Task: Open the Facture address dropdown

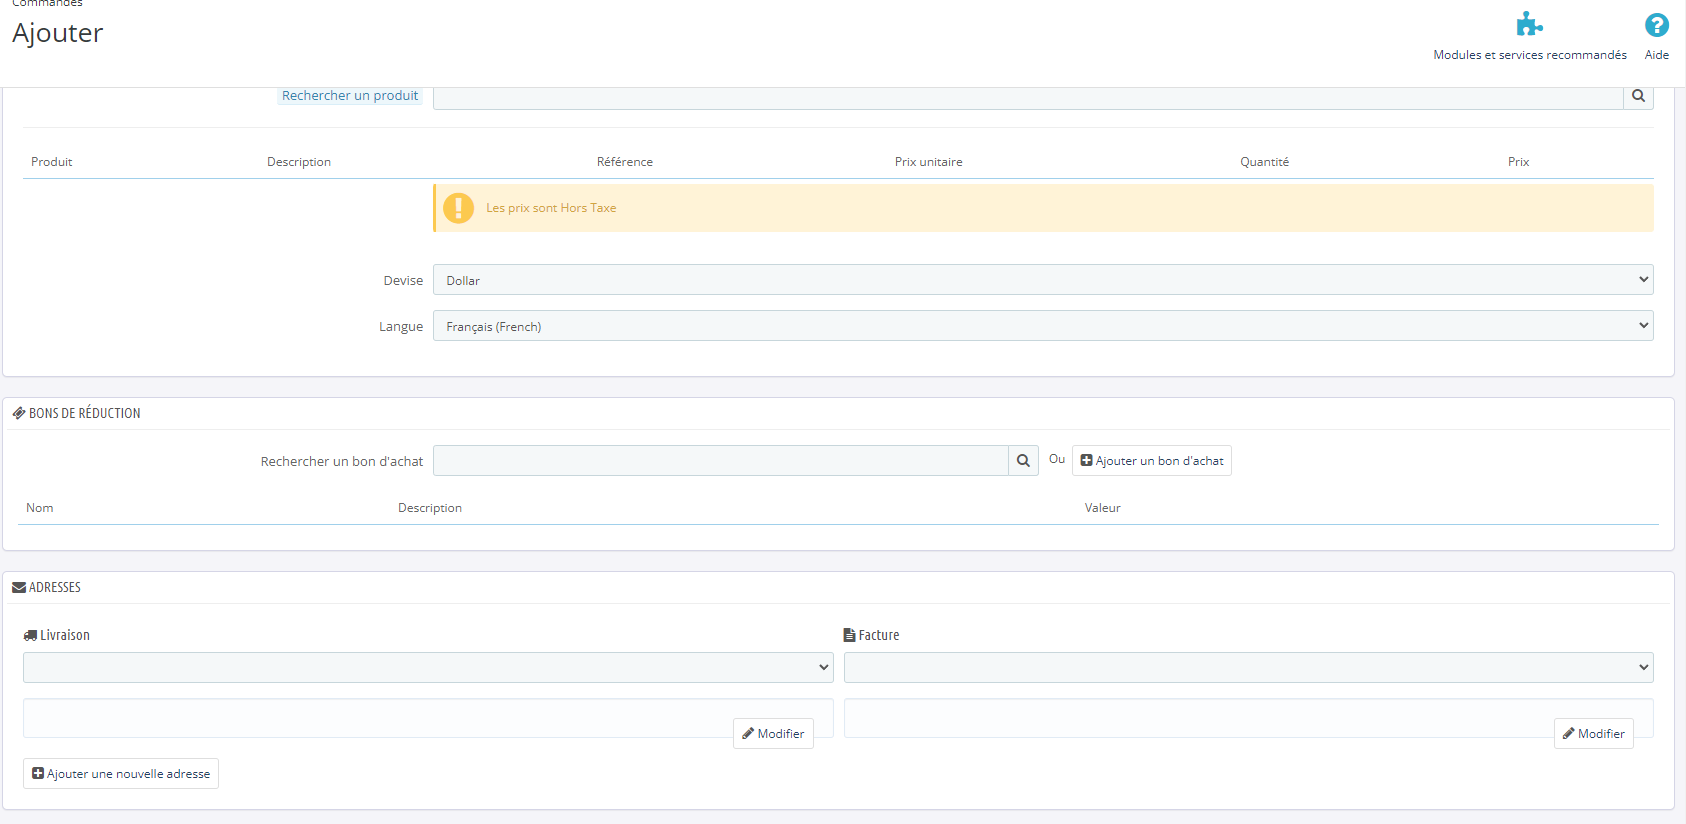Action: pos(1248,667)
